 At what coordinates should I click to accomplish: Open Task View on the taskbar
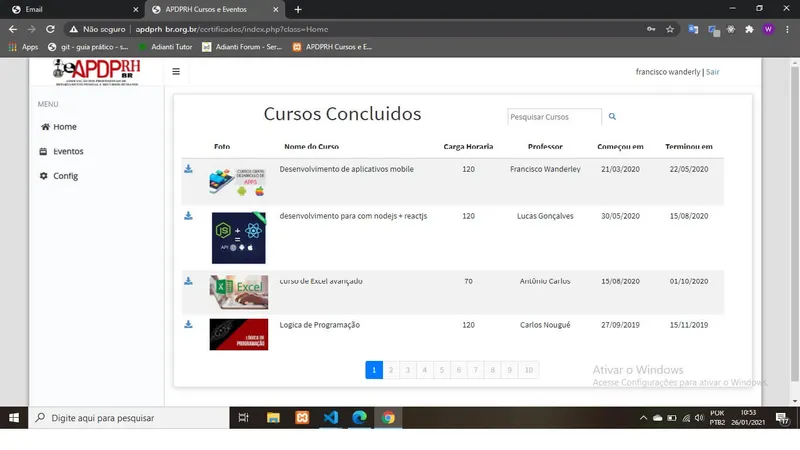(x=243, y=418)
